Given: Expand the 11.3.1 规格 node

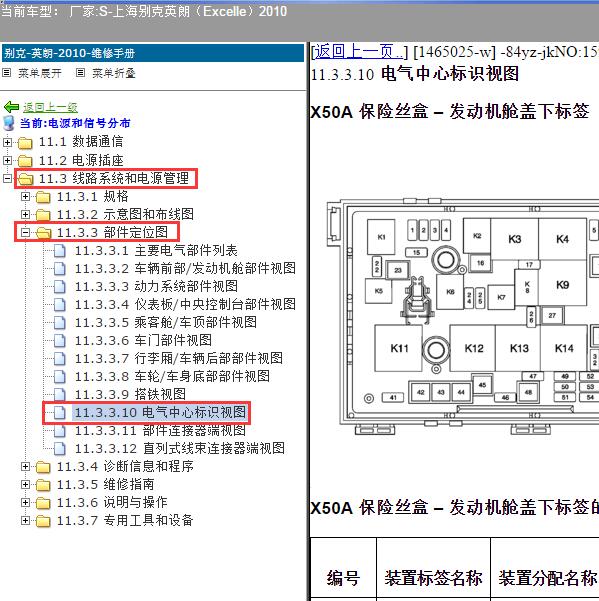Looking at the screenshot, I should pyautogui.click(x=25, y=196).
